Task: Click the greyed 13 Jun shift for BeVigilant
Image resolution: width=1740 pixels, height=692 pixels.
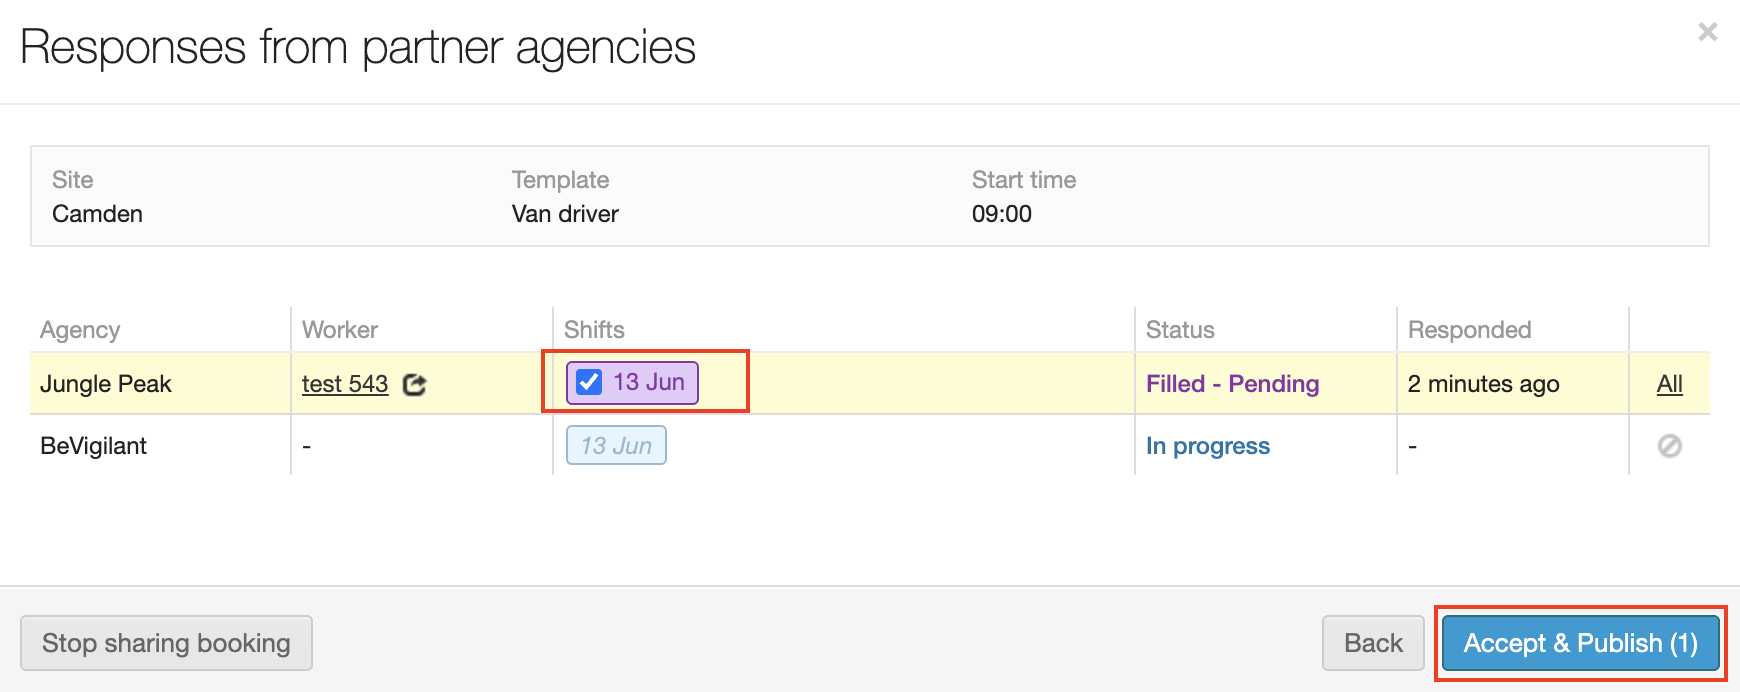Action: (x=616, y=446)
